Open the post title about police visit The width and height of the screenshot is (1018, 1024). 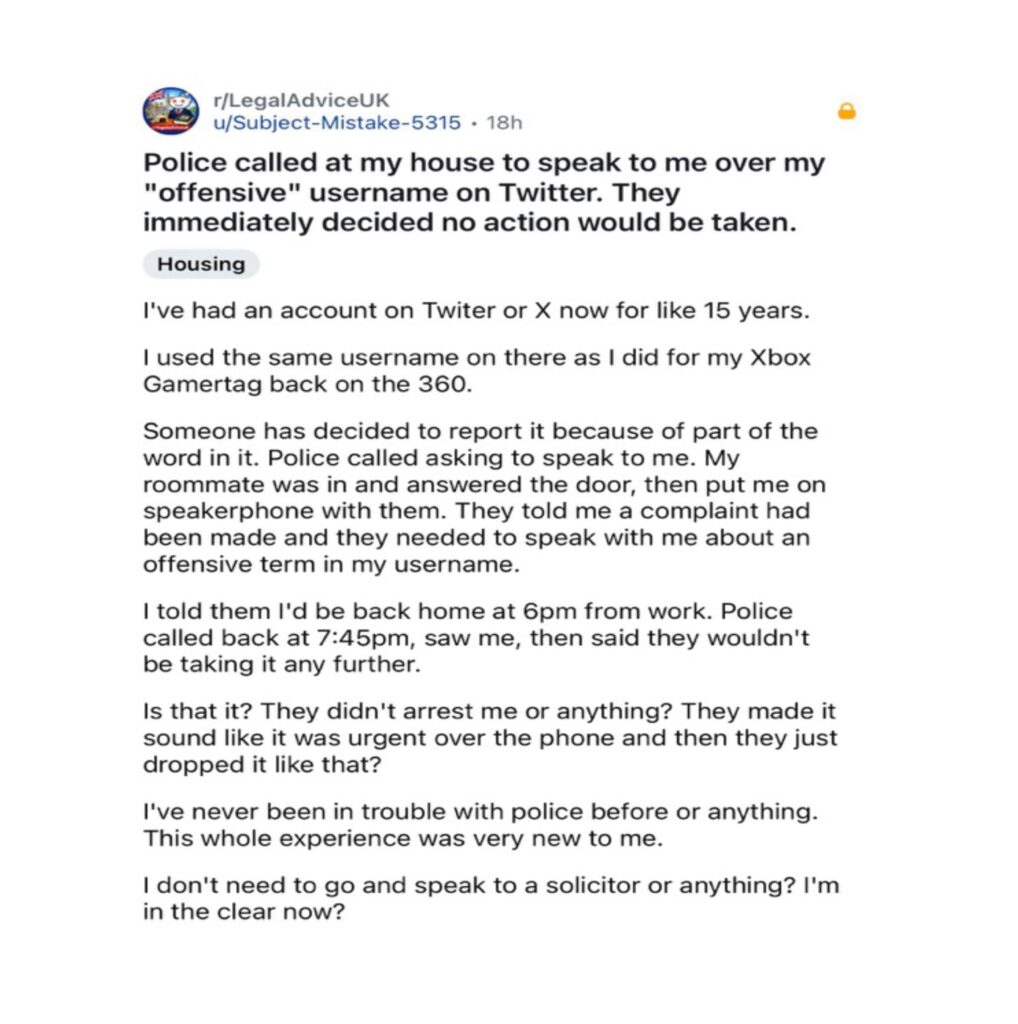tap(484, 193)
